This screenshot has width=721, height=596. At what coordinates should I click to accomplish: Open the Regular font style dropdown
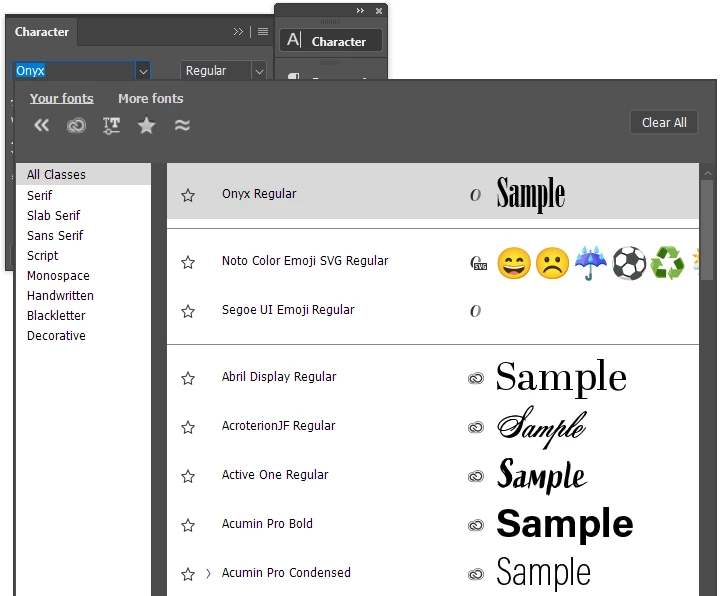pos(259,71)
